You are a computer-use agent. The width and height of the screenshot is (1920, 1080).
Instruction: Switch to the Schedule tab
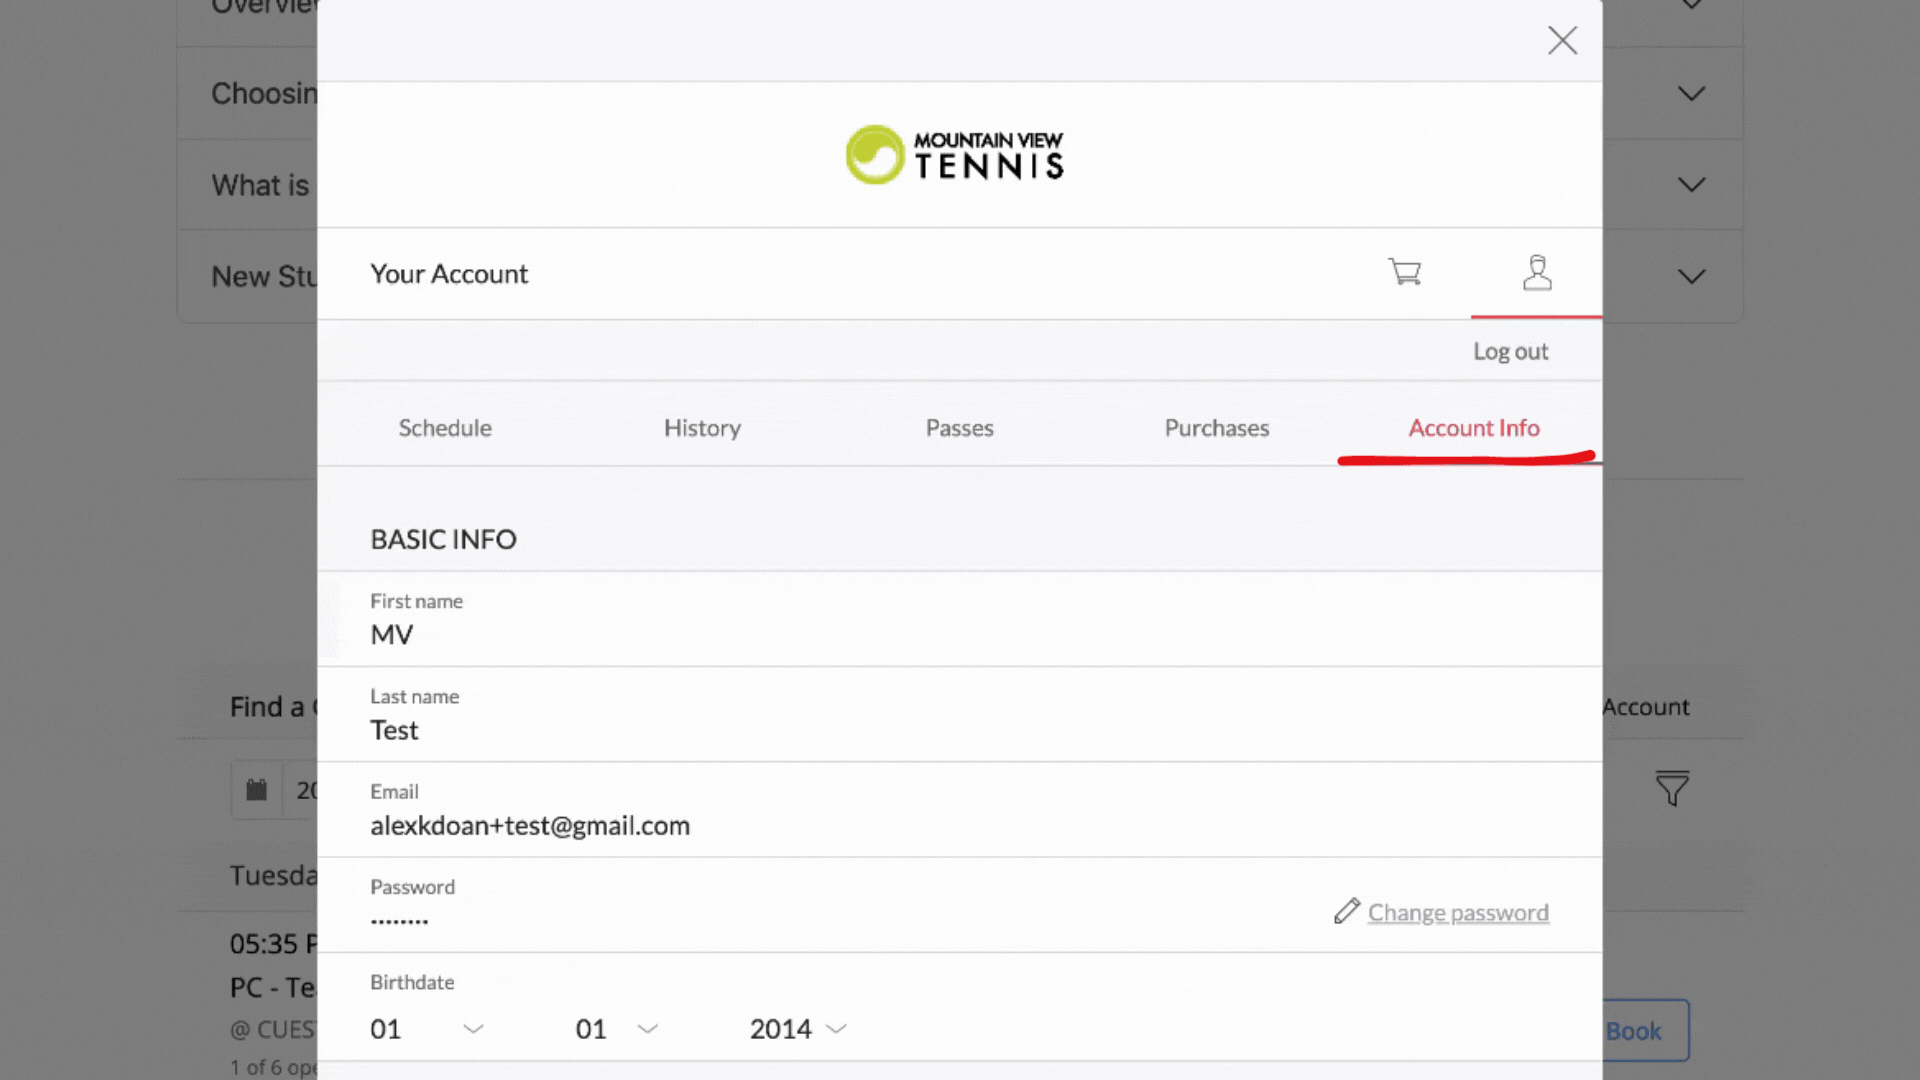(445, 428)
